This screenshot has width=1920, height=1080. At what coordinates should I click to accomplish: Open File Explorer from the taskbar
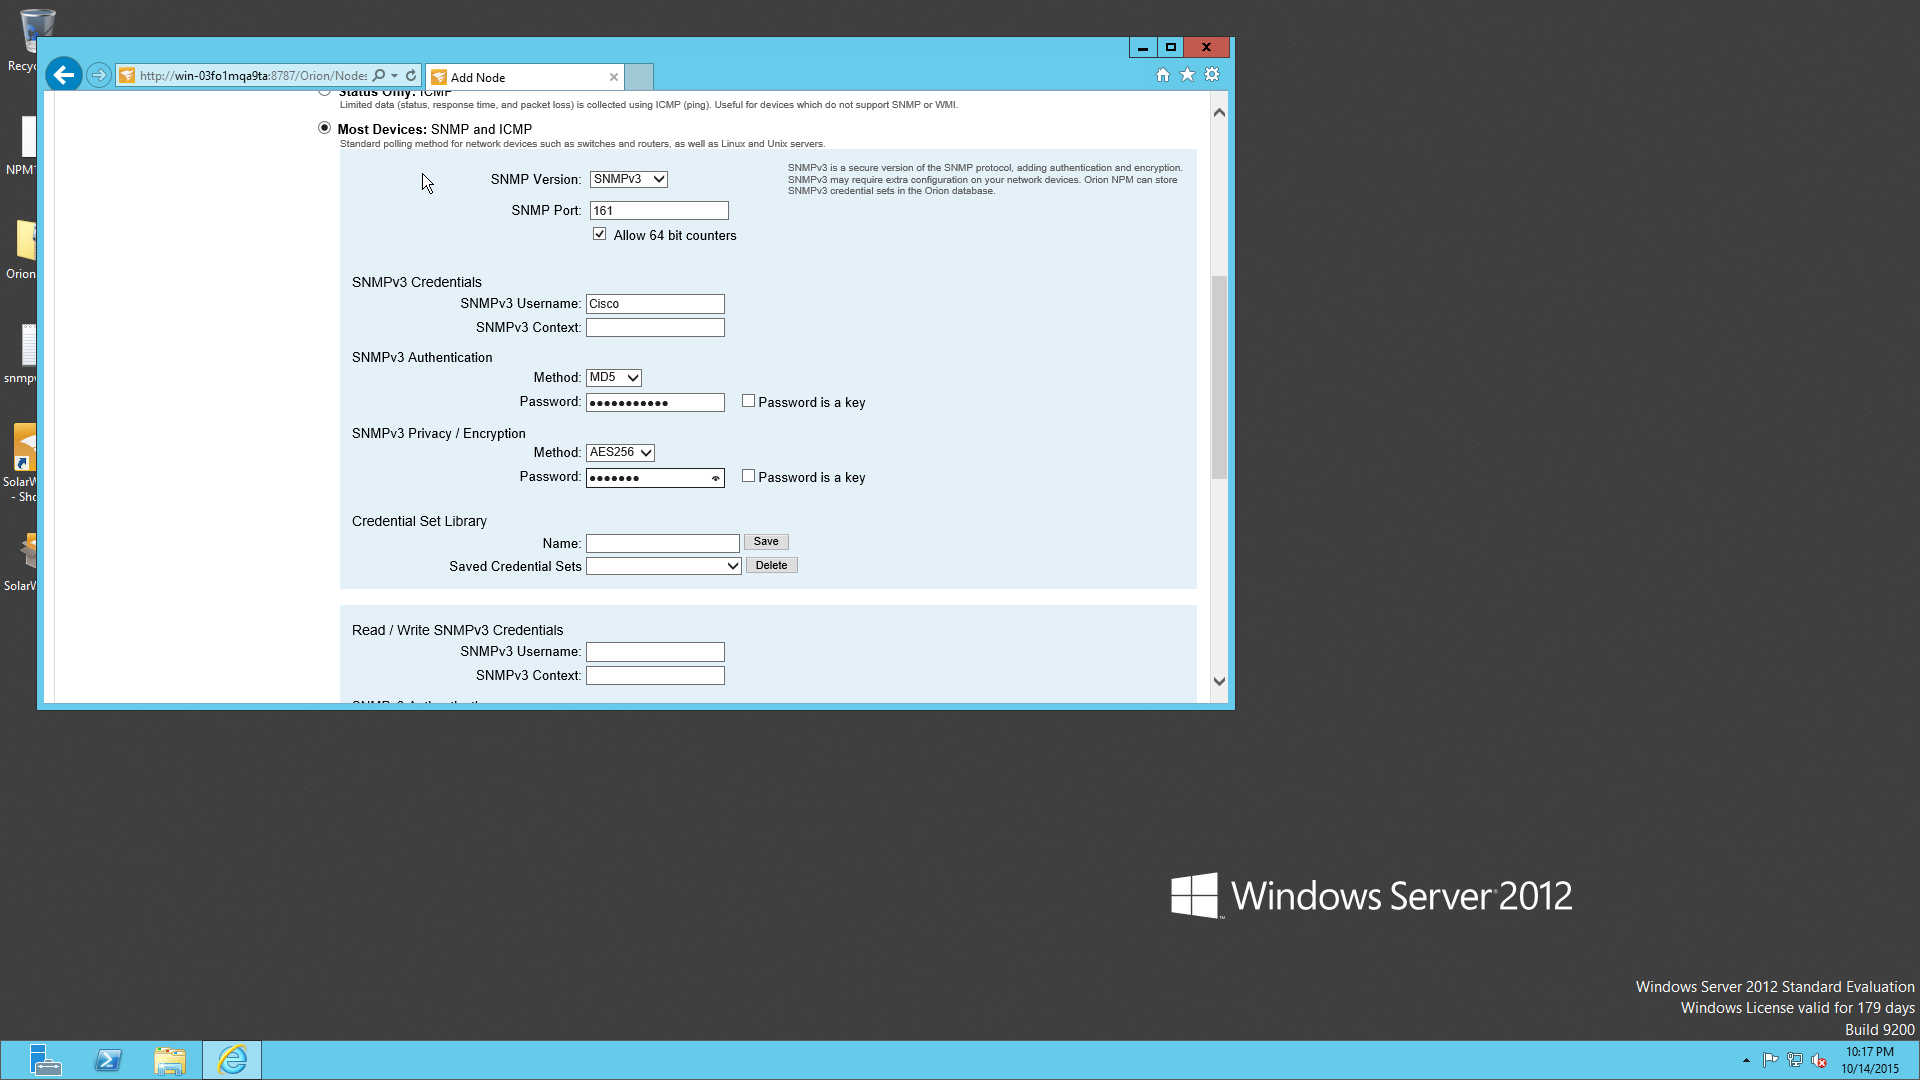coord(170,1060)
